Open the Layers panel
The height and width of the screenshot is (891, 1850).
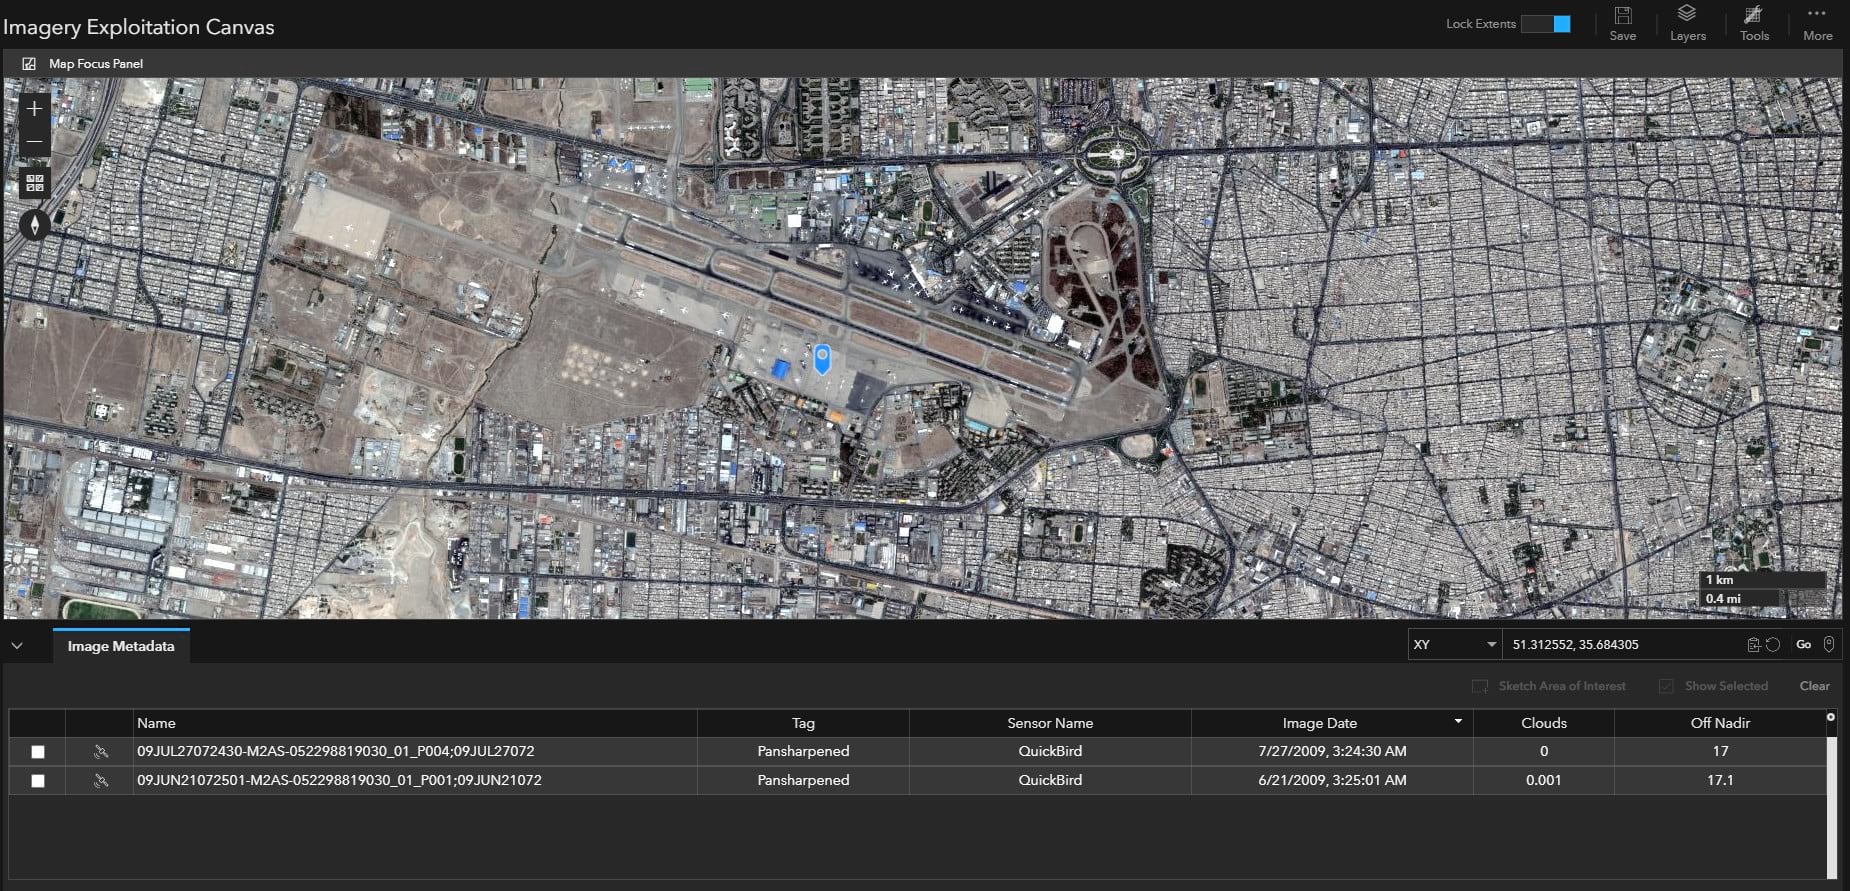pos(1687,23)
